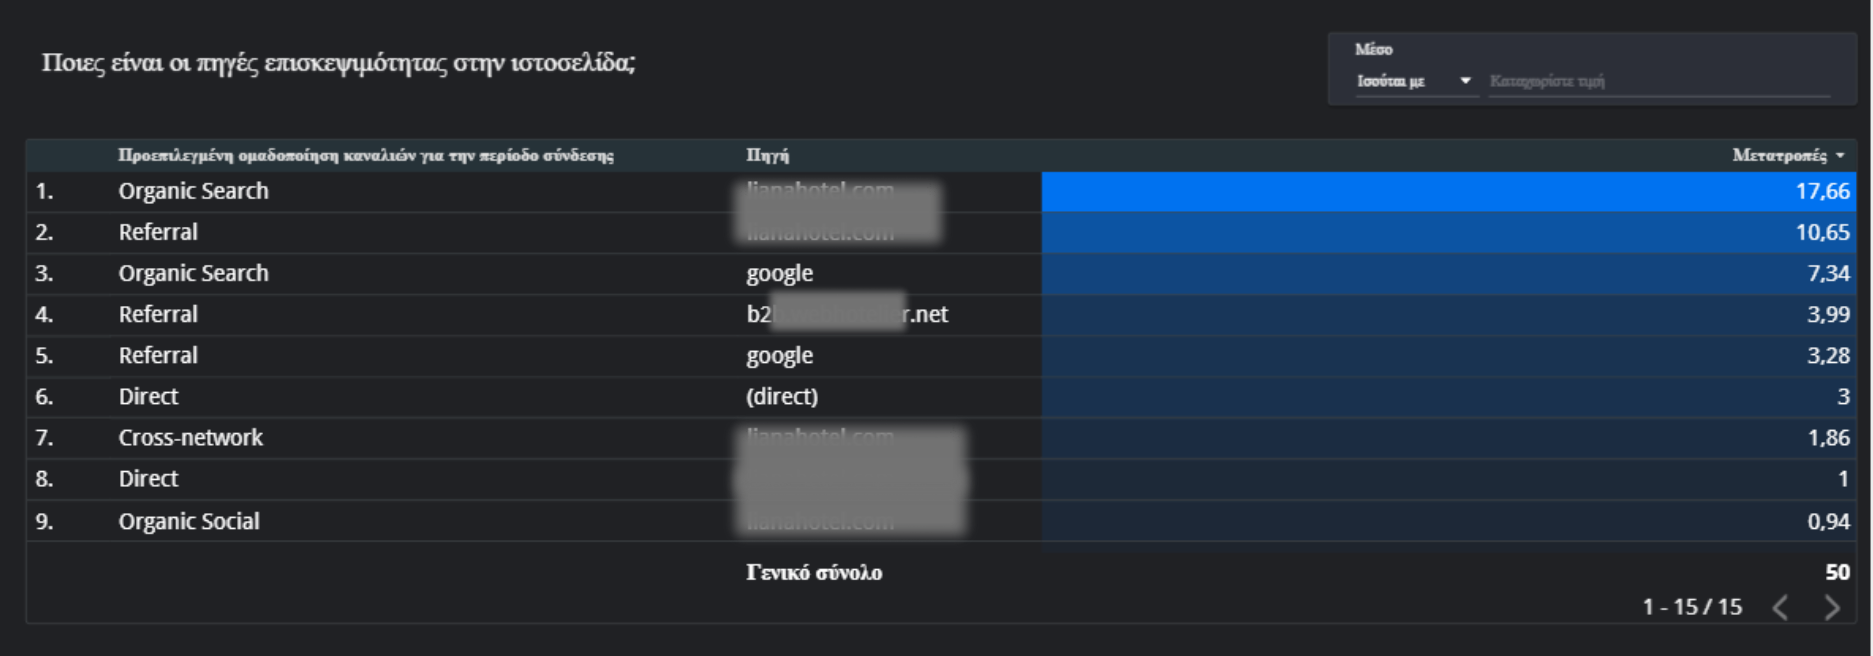Click the sort arrow beside Μετατροπές header
This screenshot has height=656, width=1873.
coord(1841,156)
